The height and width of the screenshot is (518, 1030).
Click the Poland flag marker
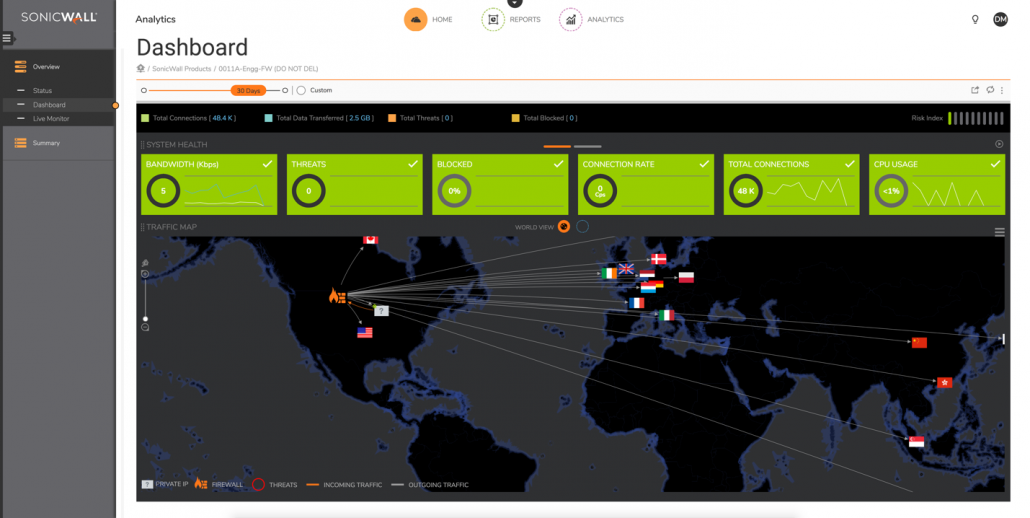point(686,278)
